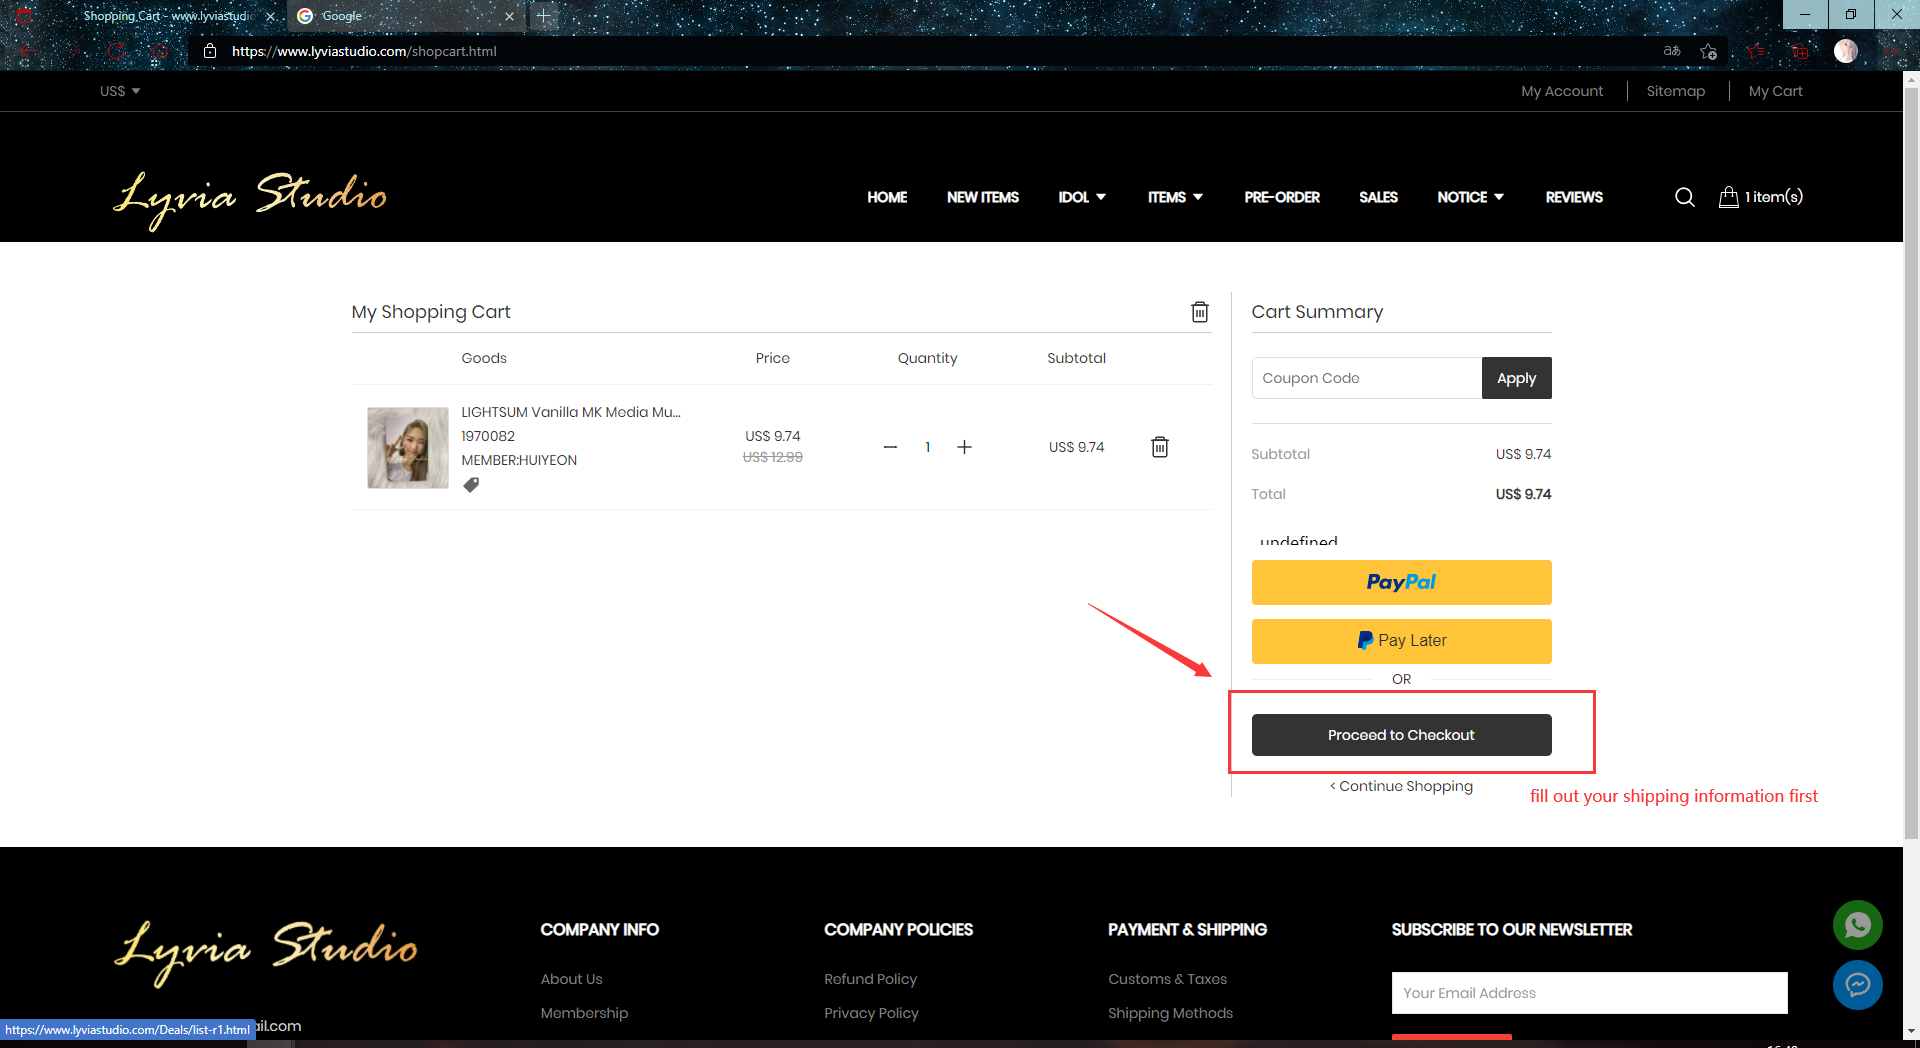Open a new browser tab with plus
Screen dimensions: 1920x1048
[543, 16]
